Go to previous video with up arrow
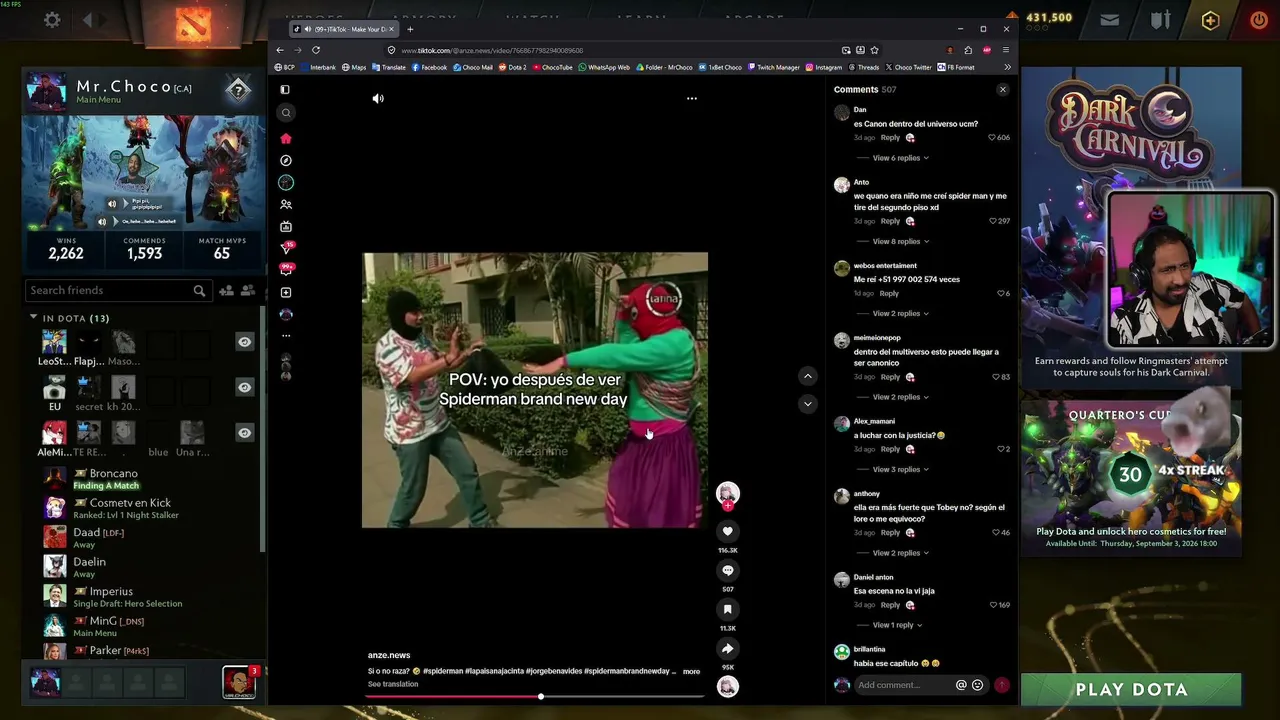The height and width of the screenshot is (720, 1280). 808,376
